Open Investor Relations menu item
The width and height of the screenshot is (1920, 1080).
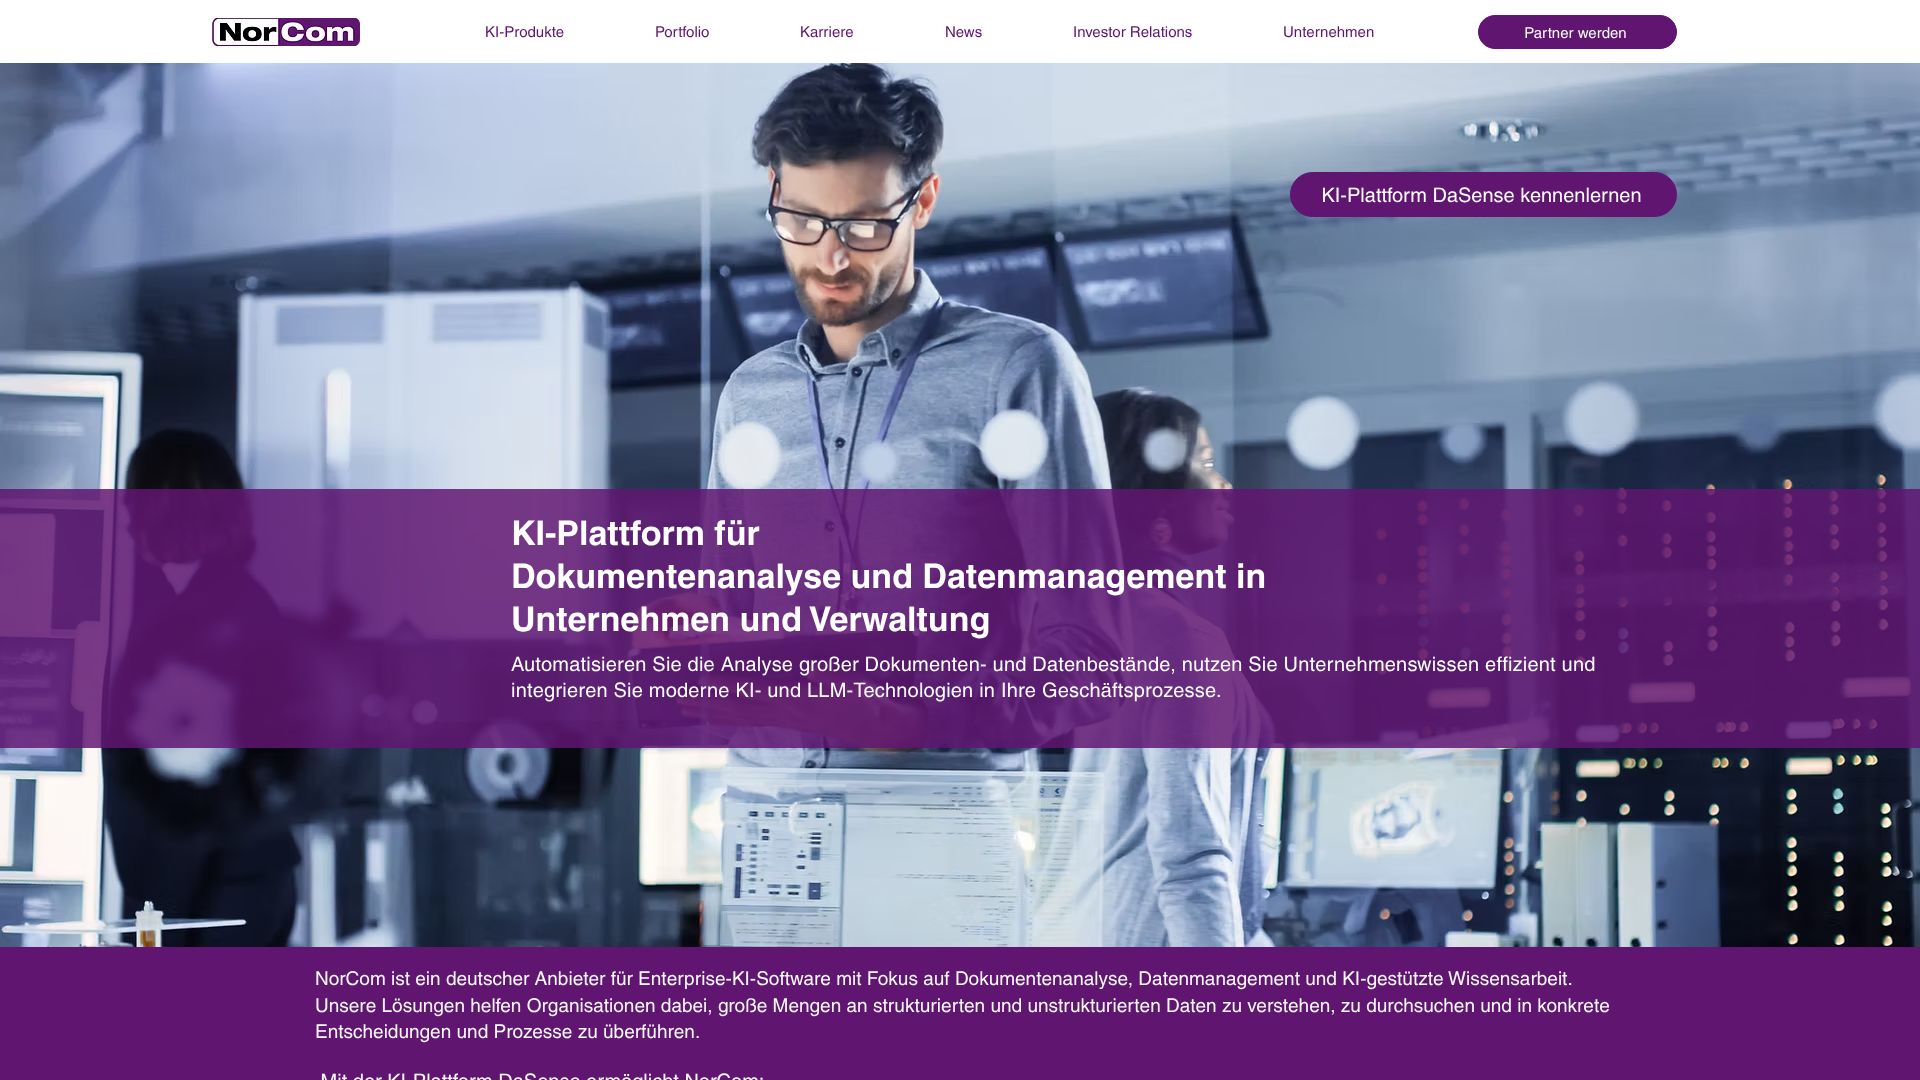1132,32
